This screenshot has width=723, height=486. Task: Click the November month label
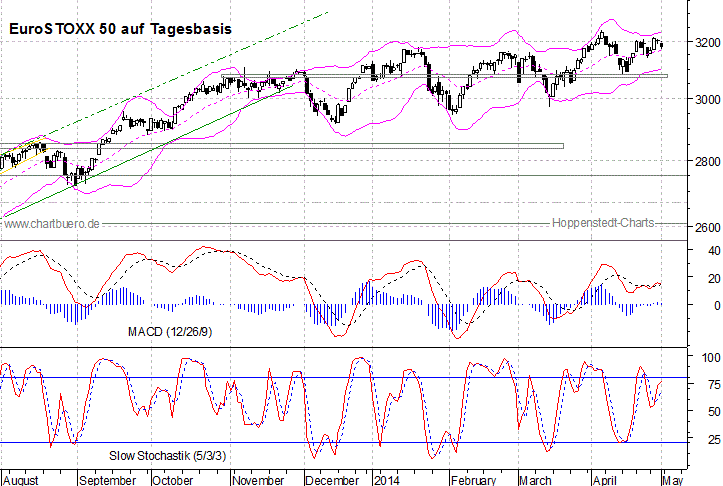[258, 480]
